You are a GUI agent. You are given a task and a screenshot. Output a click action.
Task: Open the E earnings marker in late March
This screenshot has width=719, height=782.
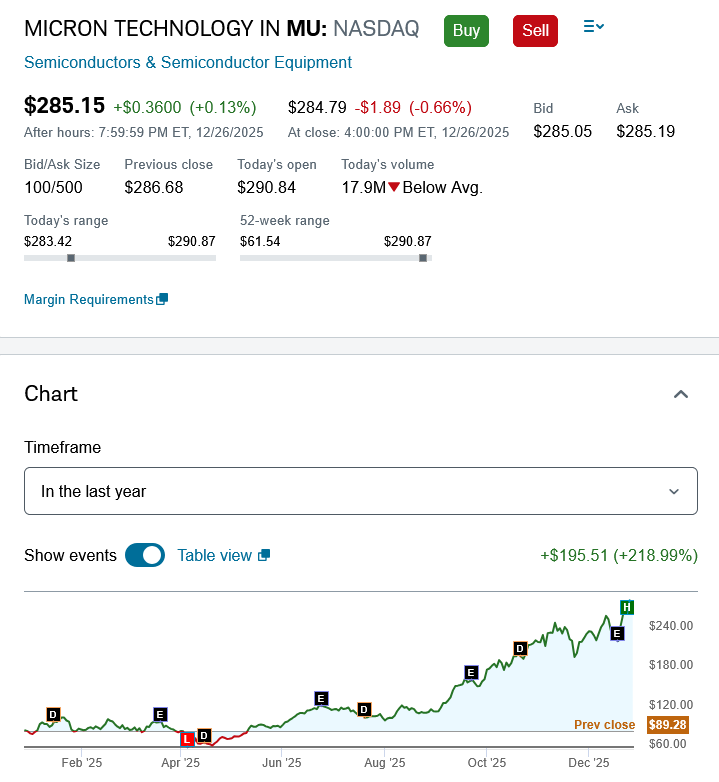(x=160, y=715)
